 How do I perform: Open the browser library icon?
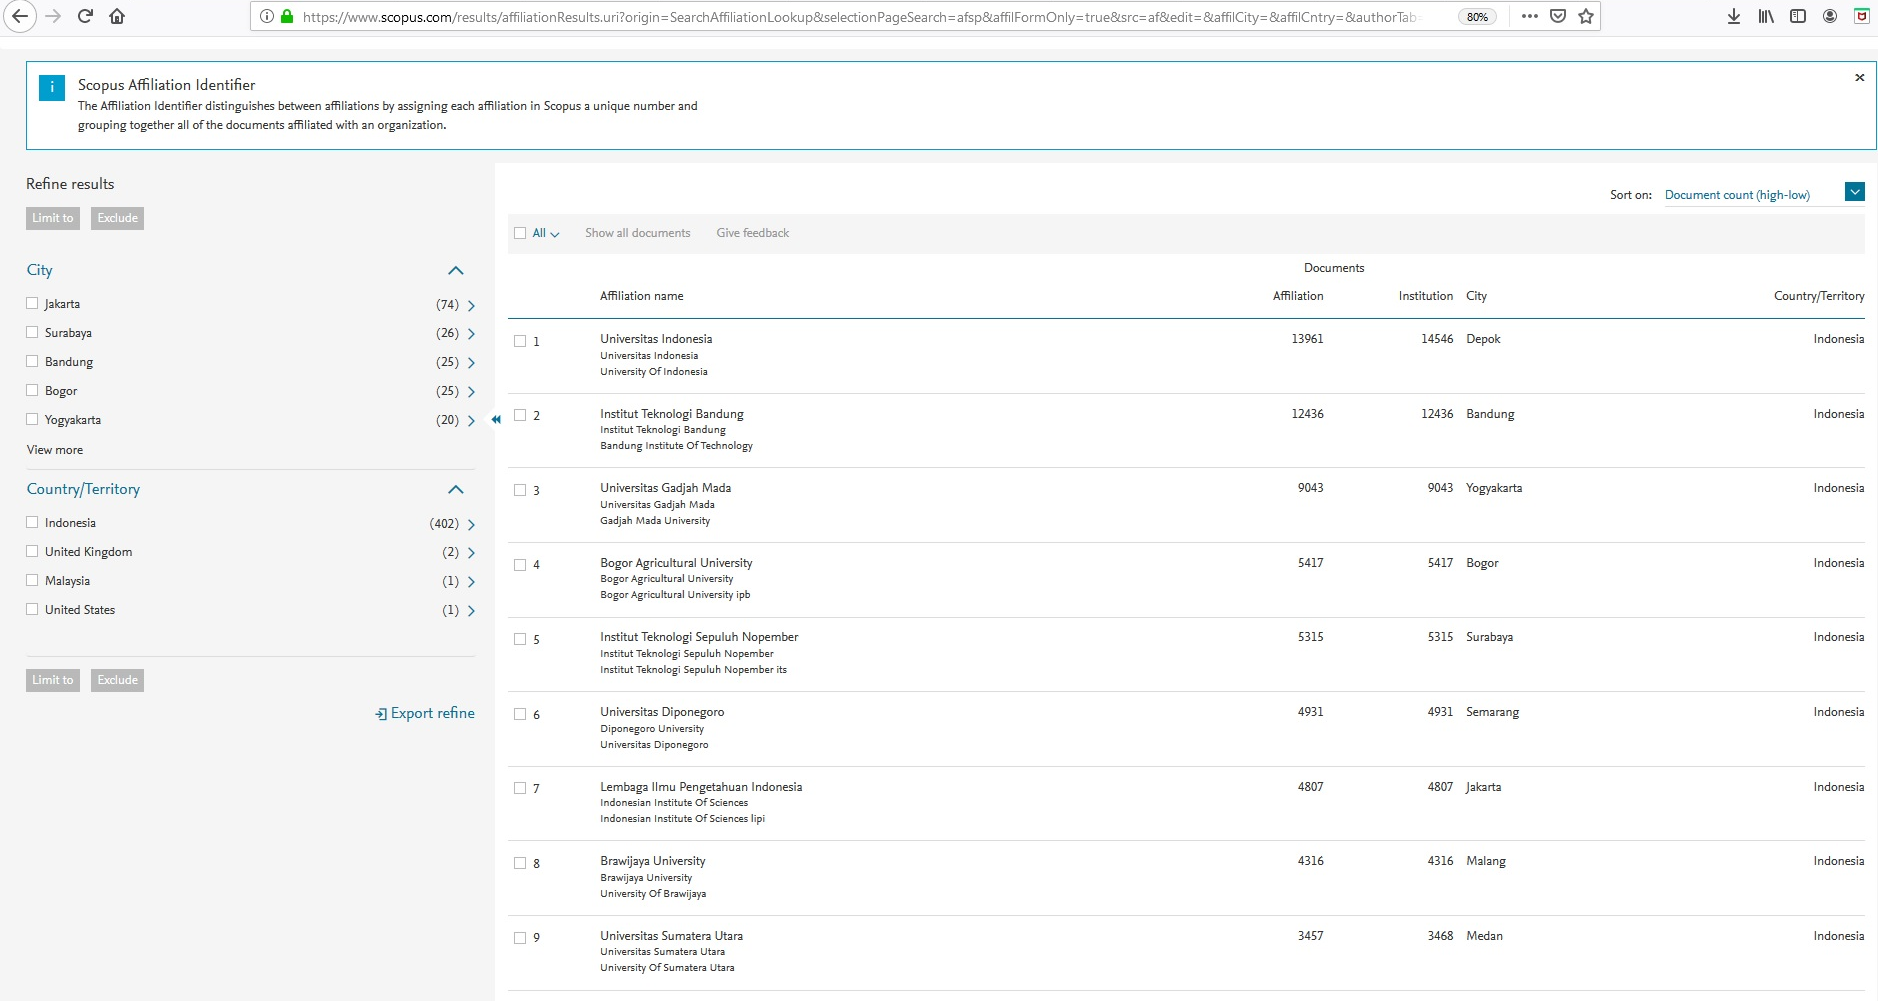point(1766,16)
